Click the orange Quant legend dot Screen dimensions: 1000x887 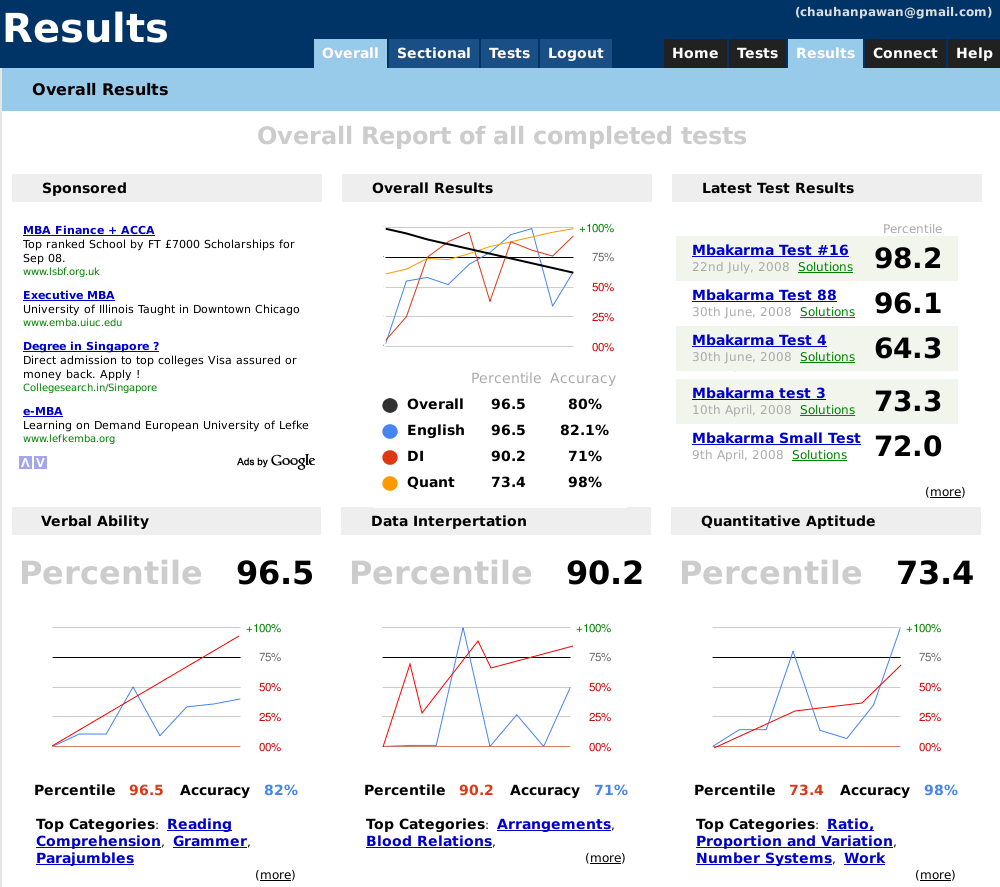click(x=390, y=483)
